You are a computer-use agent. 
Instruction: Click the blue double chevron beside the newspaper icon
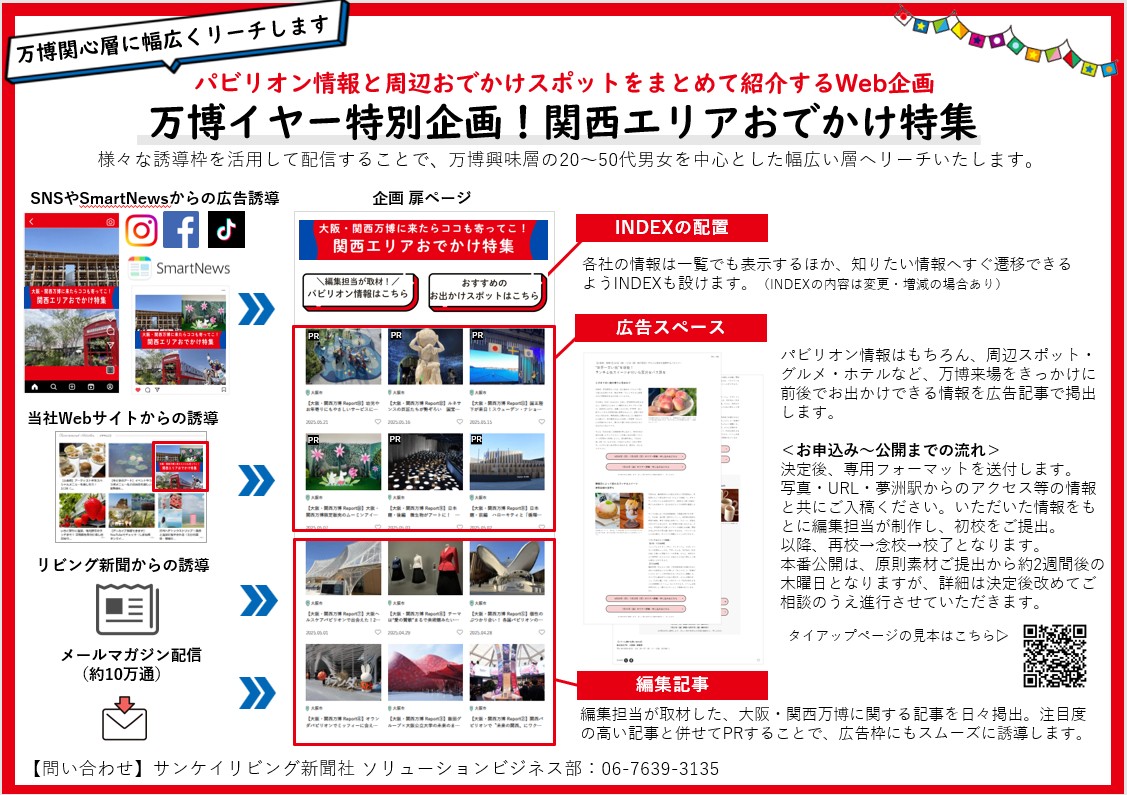258,601
